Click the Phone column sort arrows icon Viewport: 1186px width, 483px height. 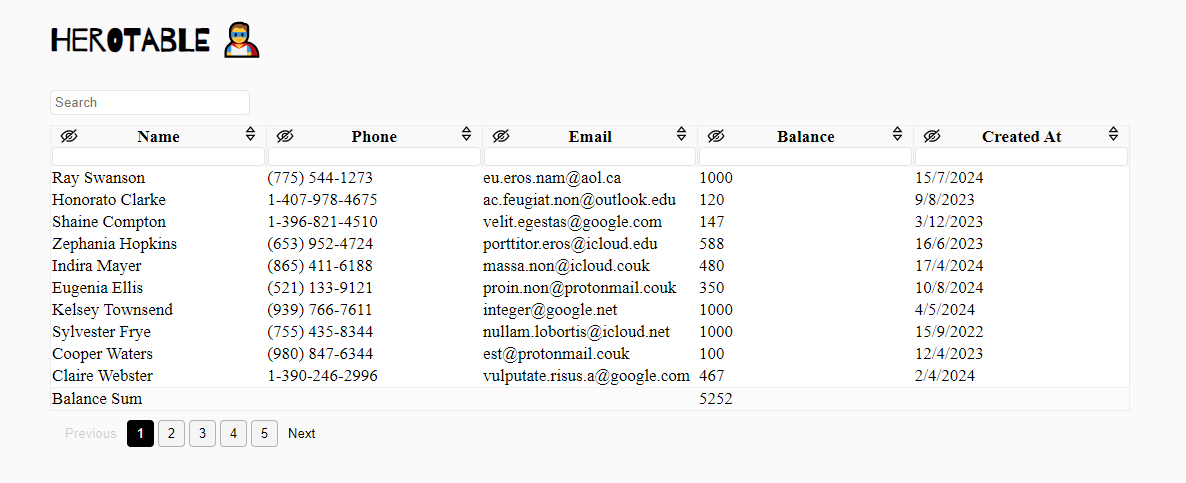(466, 134)
